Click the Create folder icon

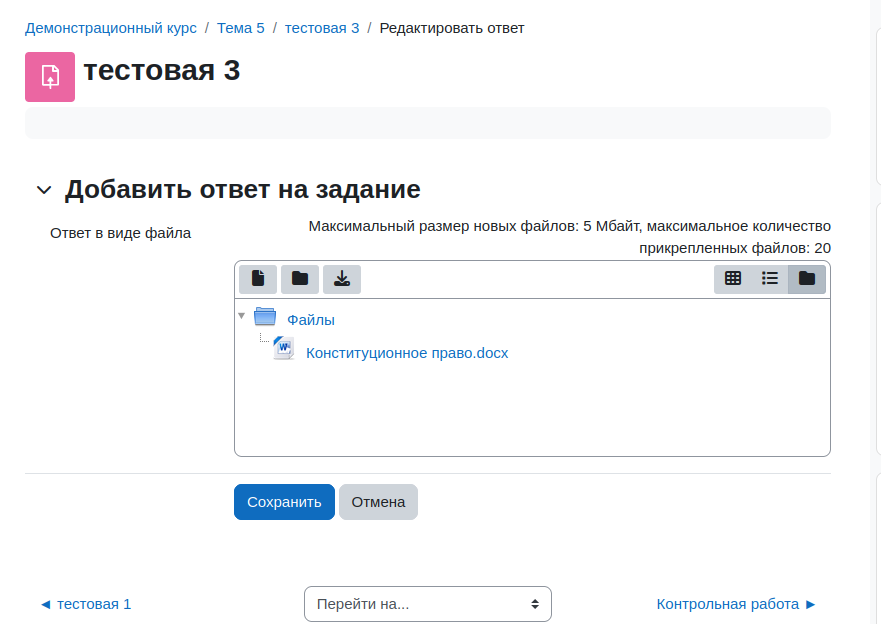[300, 279]
